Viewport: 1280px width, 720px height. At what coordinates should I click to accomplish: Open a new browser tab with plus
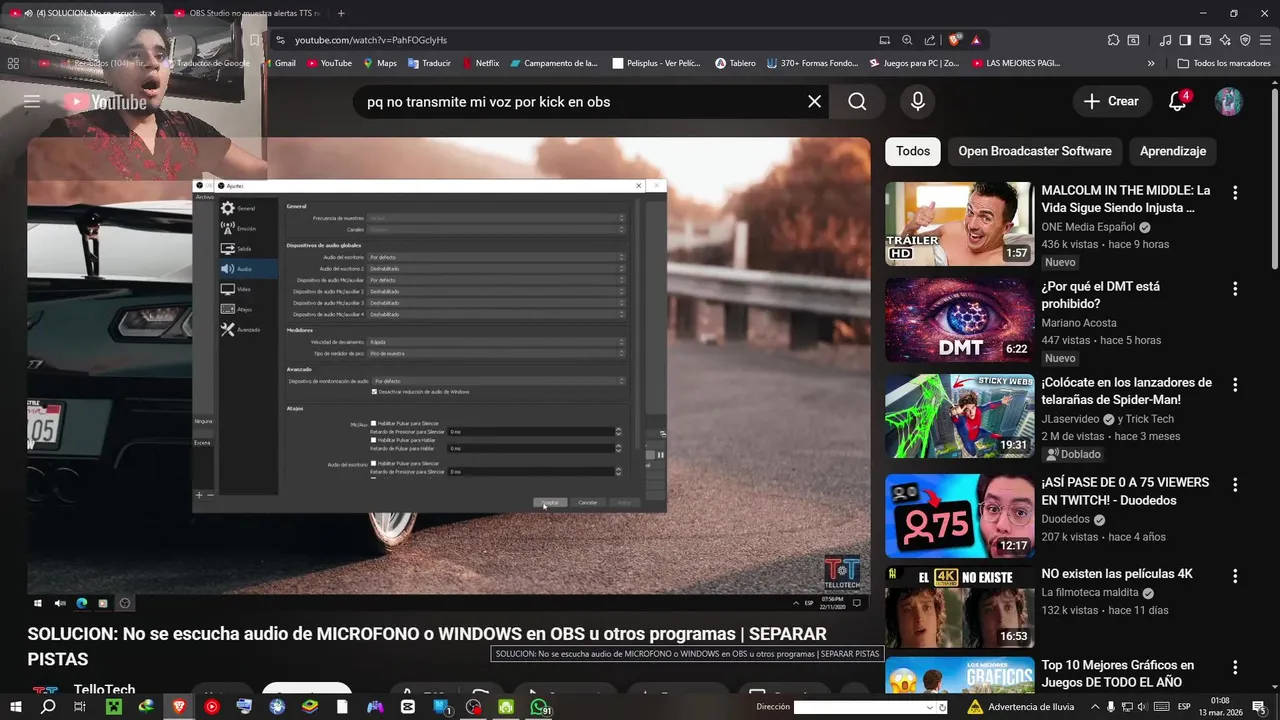341,13
